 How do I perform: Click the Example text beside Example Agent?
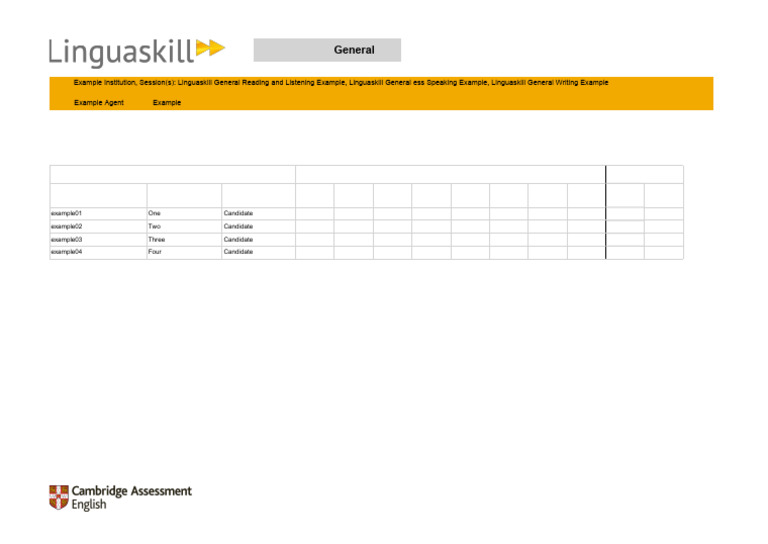coord(167,102)
